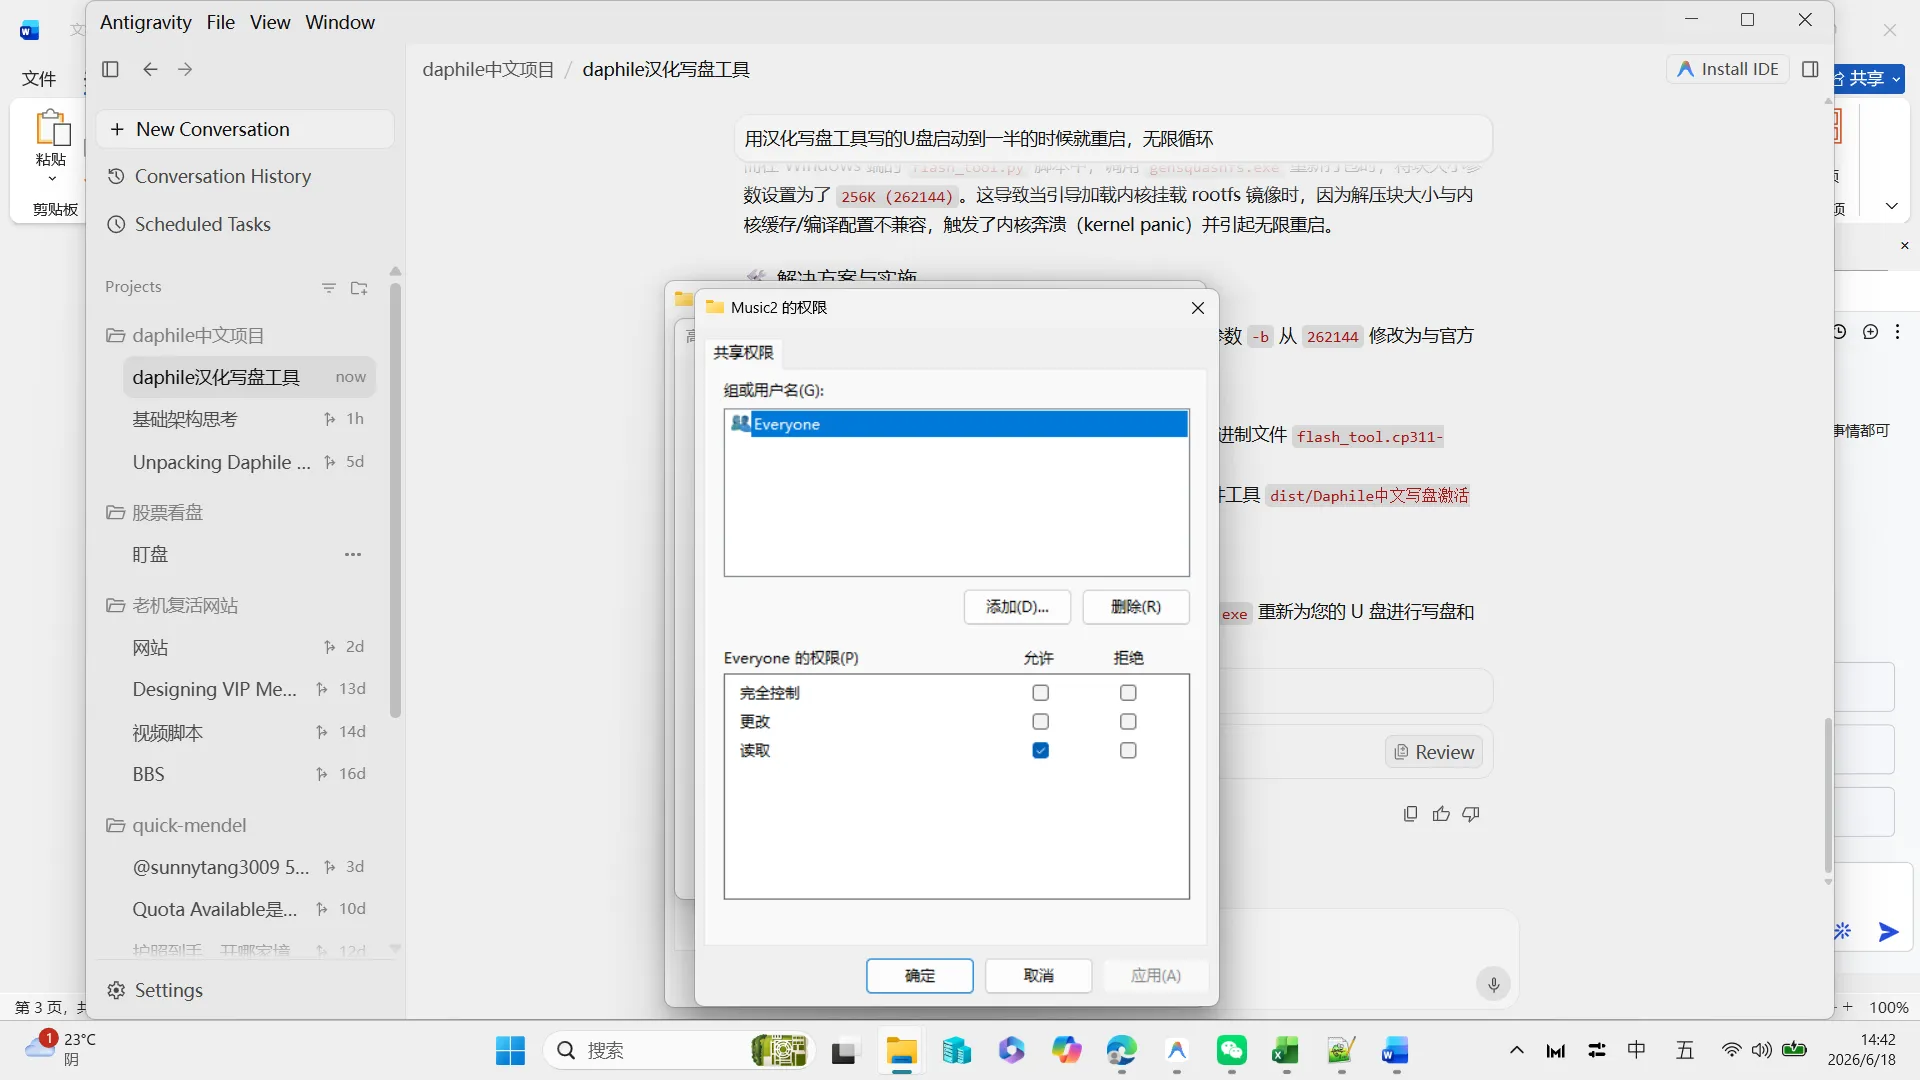Open Antigravity icon in the taskbar
Viewport: 1920px width, 1080px height.
pos(1176,1050)
